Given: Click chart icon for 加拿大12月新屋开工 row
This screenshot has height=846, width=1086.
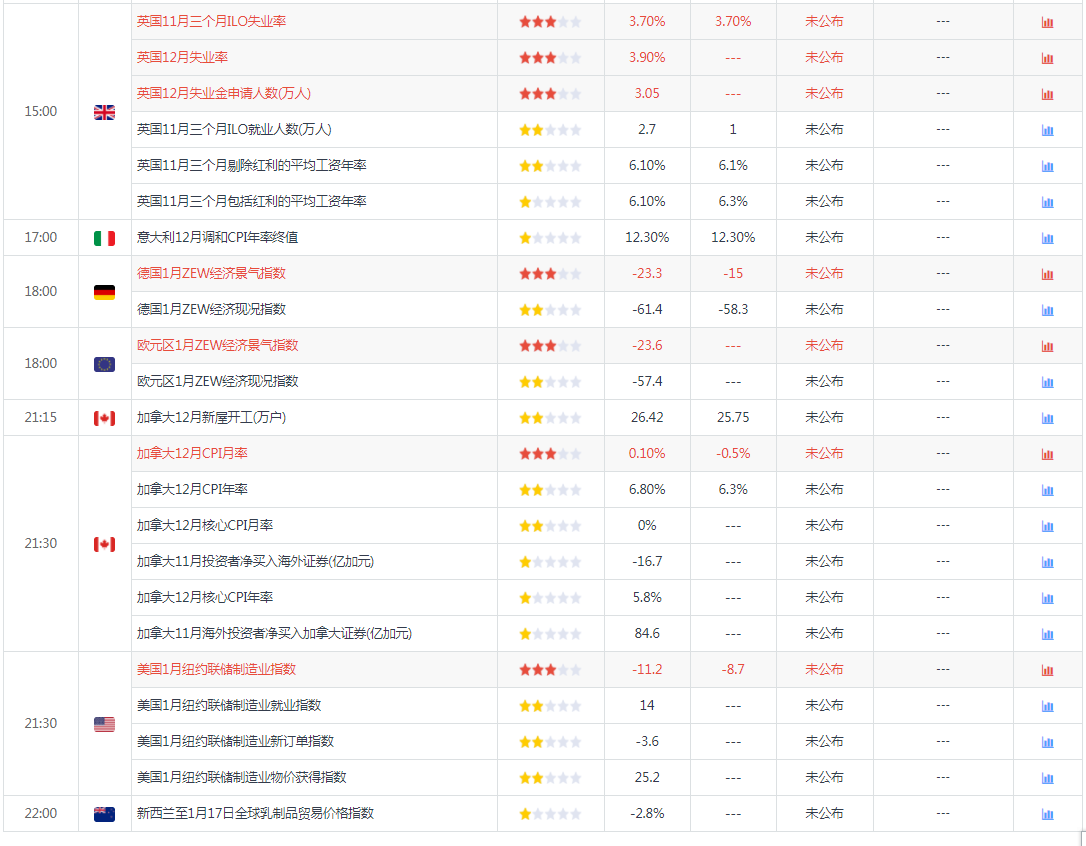Looking at the screenshot, I should coord(1047,418).
